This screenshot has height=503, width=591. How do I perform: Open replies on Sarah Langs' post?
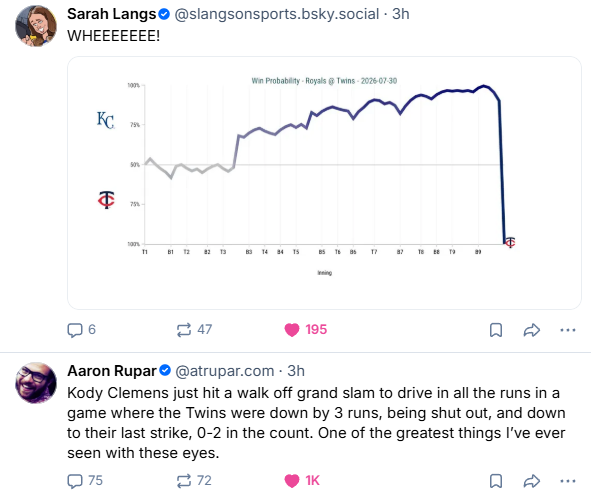point(81,330)
